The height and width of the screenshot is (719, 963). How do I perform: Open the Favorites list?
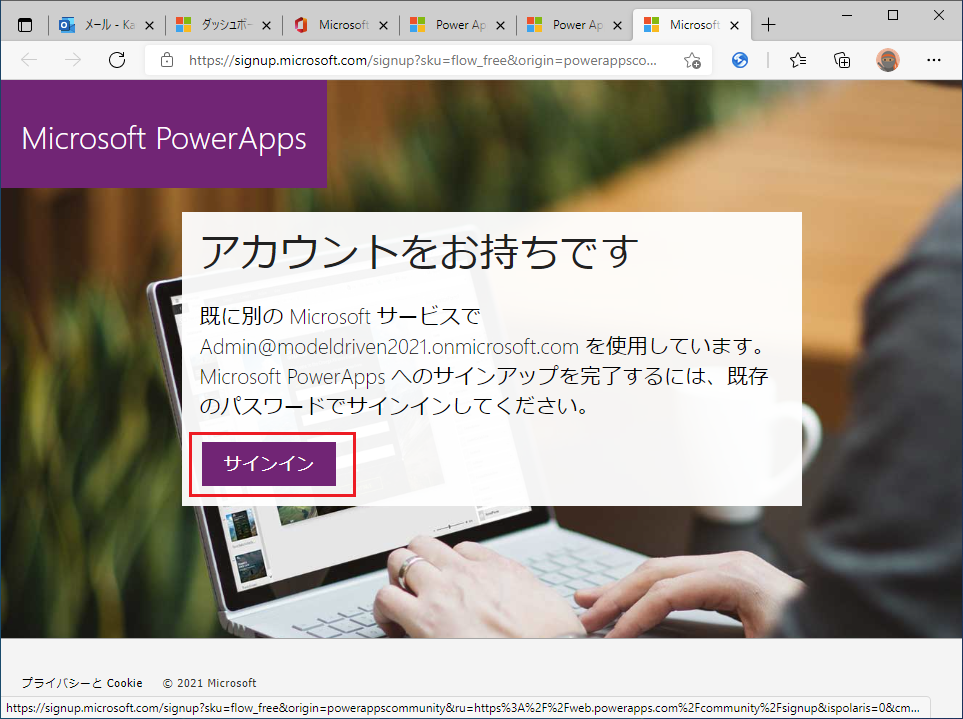point(798,60)
